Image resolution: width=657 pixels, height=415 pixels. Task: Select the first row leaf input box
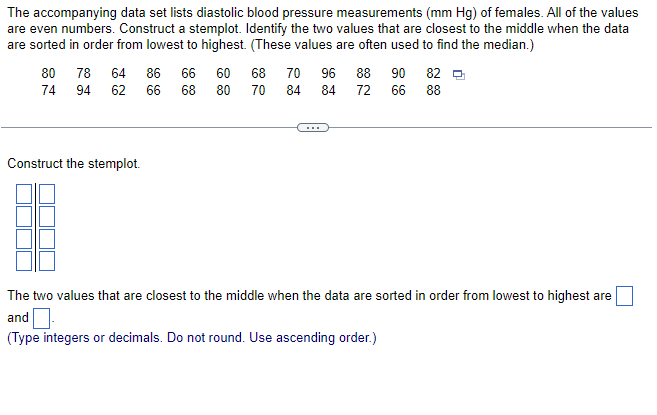click(47, 194)
